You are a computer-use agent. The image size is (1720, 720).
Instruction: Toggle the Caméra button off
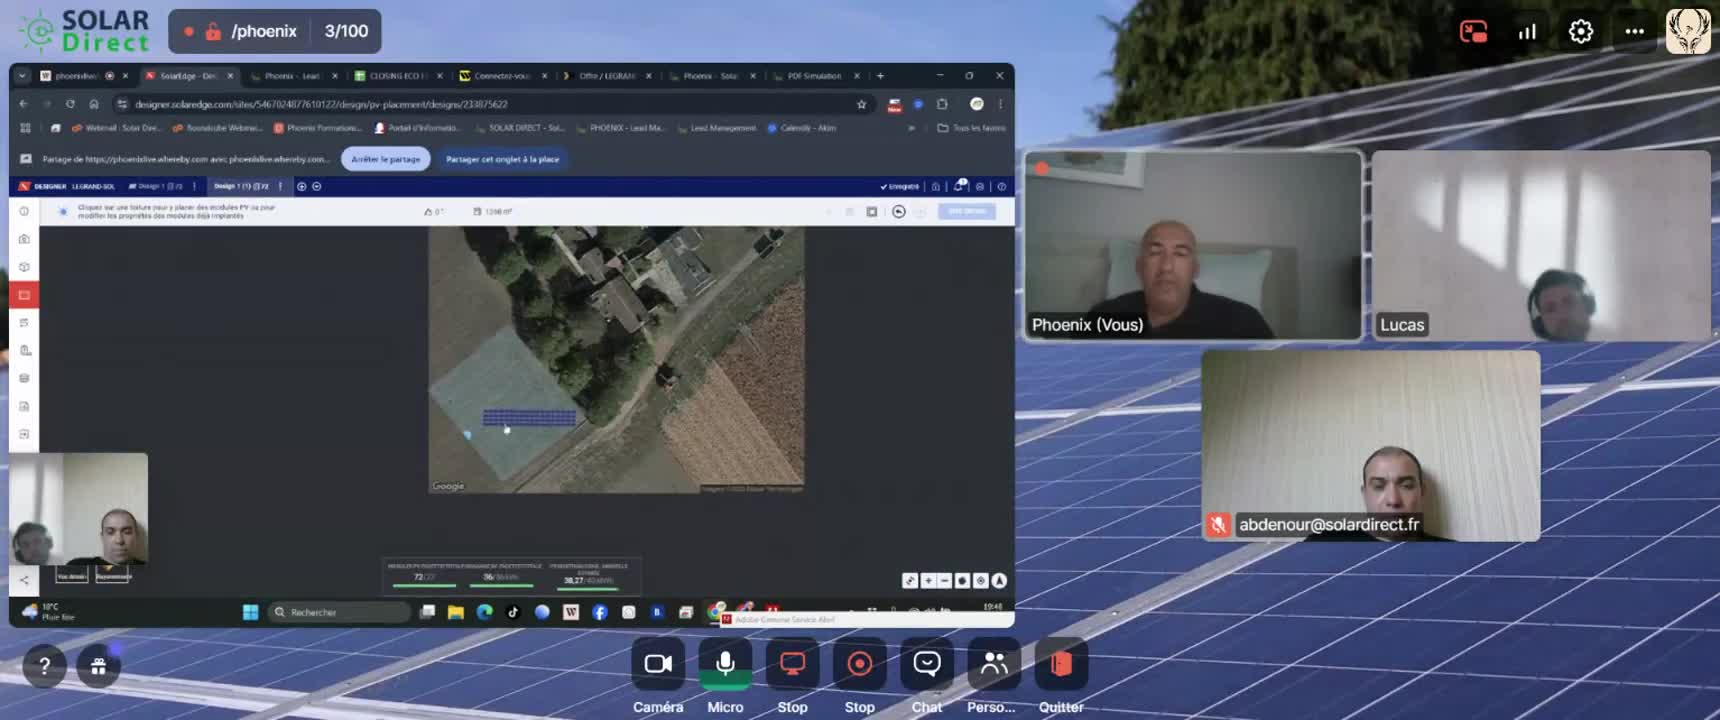point(658,664)
